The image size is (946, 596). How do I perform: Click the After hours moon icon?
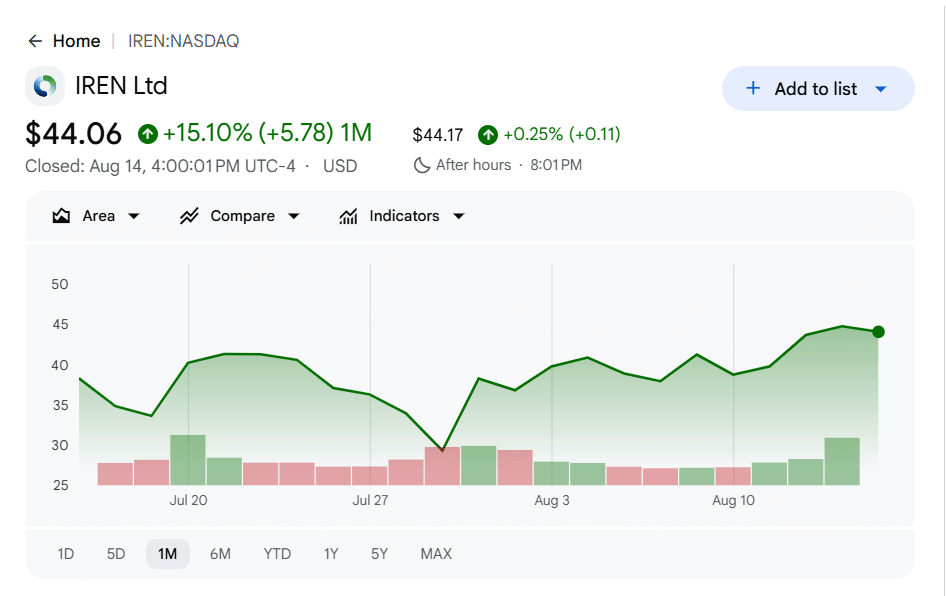click(422, 165)
